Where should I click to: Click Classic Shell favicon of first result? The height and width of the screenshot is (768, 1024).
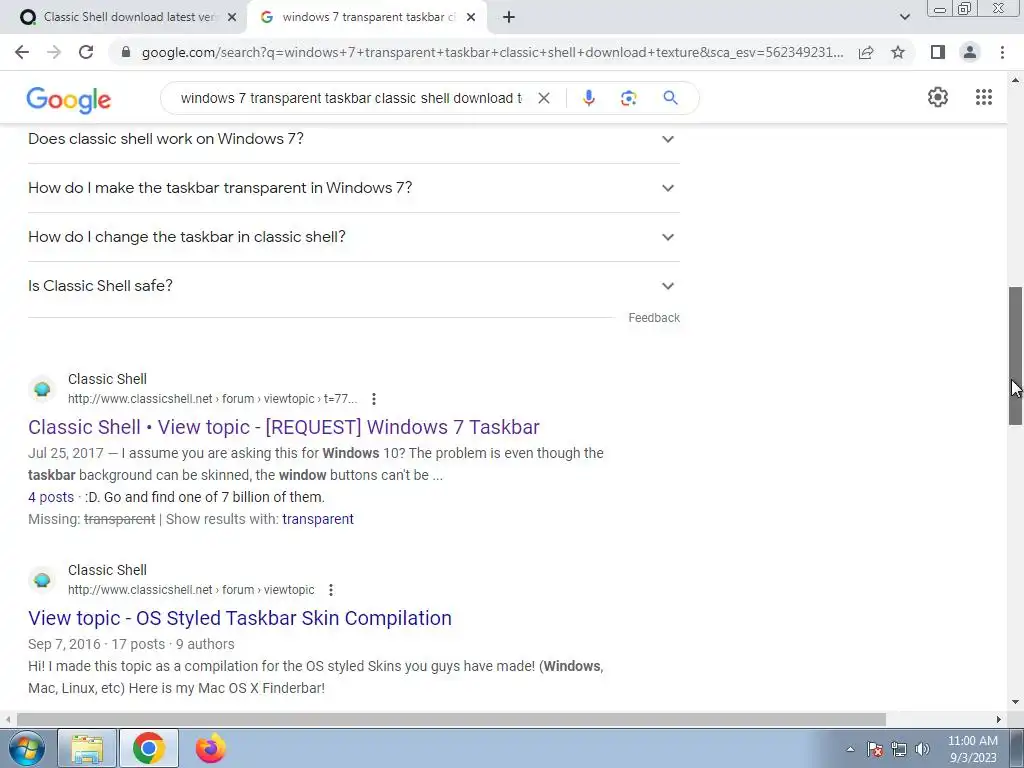tap(42, 389)
